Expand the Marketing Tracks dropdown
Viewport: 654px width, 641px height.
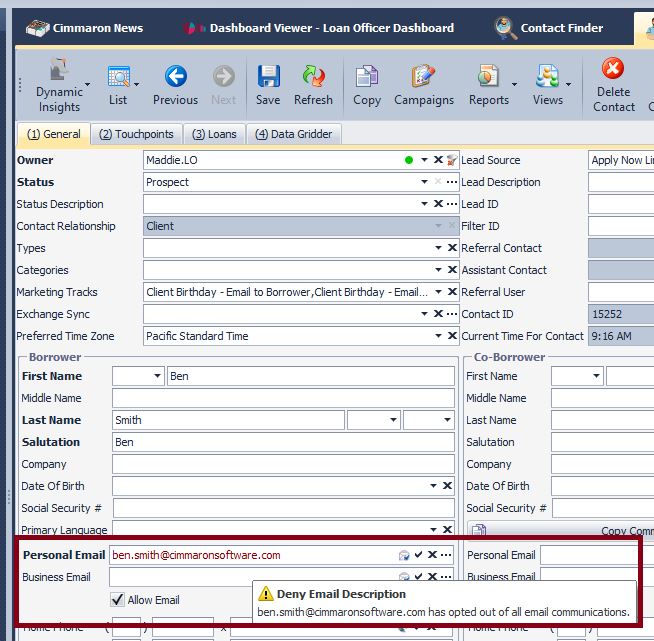pos(438,292)
